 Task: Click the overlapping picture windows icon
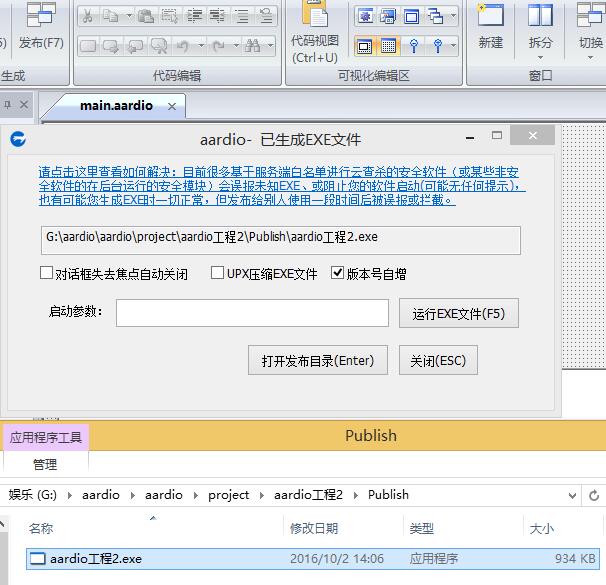[388, 16]
